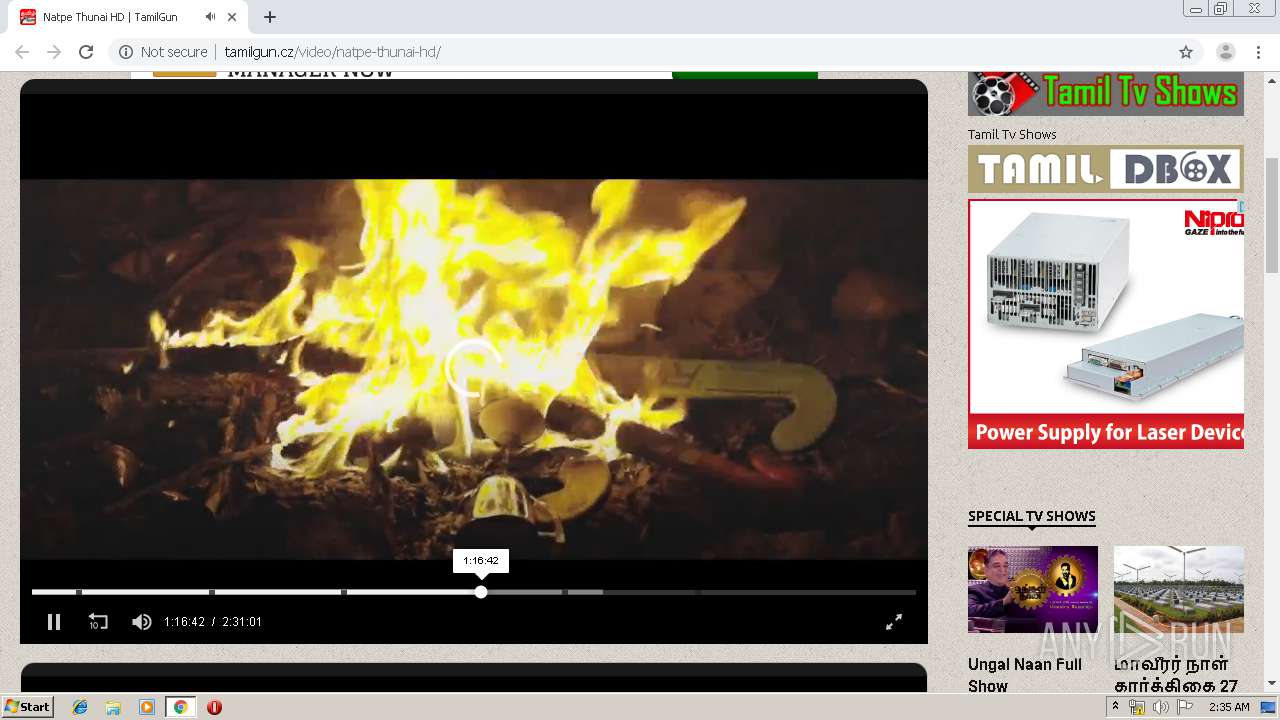This screenshot has height=720, width=1280.
Task: Open Chrome three-dot menu
Action: click(x=1258, y=52)
